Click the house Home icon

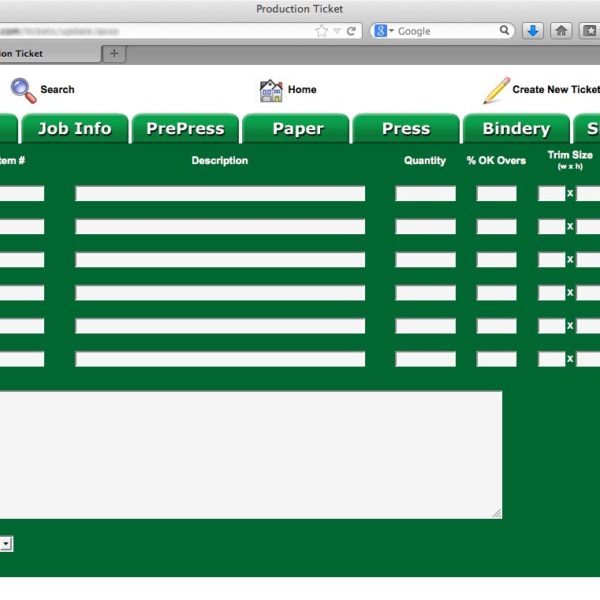pyautogui.click(x=270, y=90)
